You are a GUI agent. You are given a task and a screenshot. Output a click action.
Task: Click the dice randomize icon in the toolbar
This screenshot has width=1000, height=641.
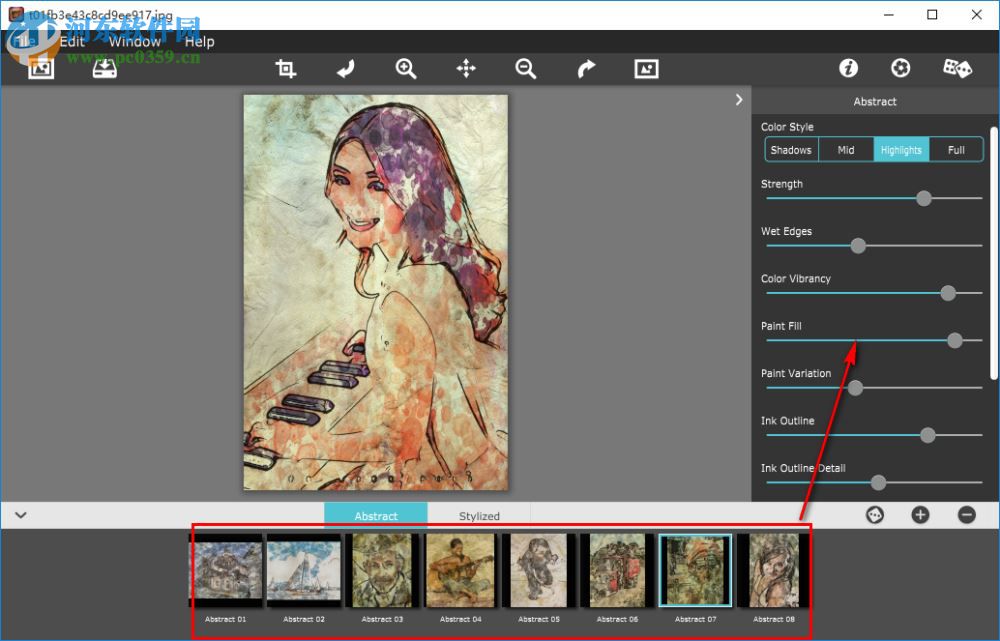(957, 68)
